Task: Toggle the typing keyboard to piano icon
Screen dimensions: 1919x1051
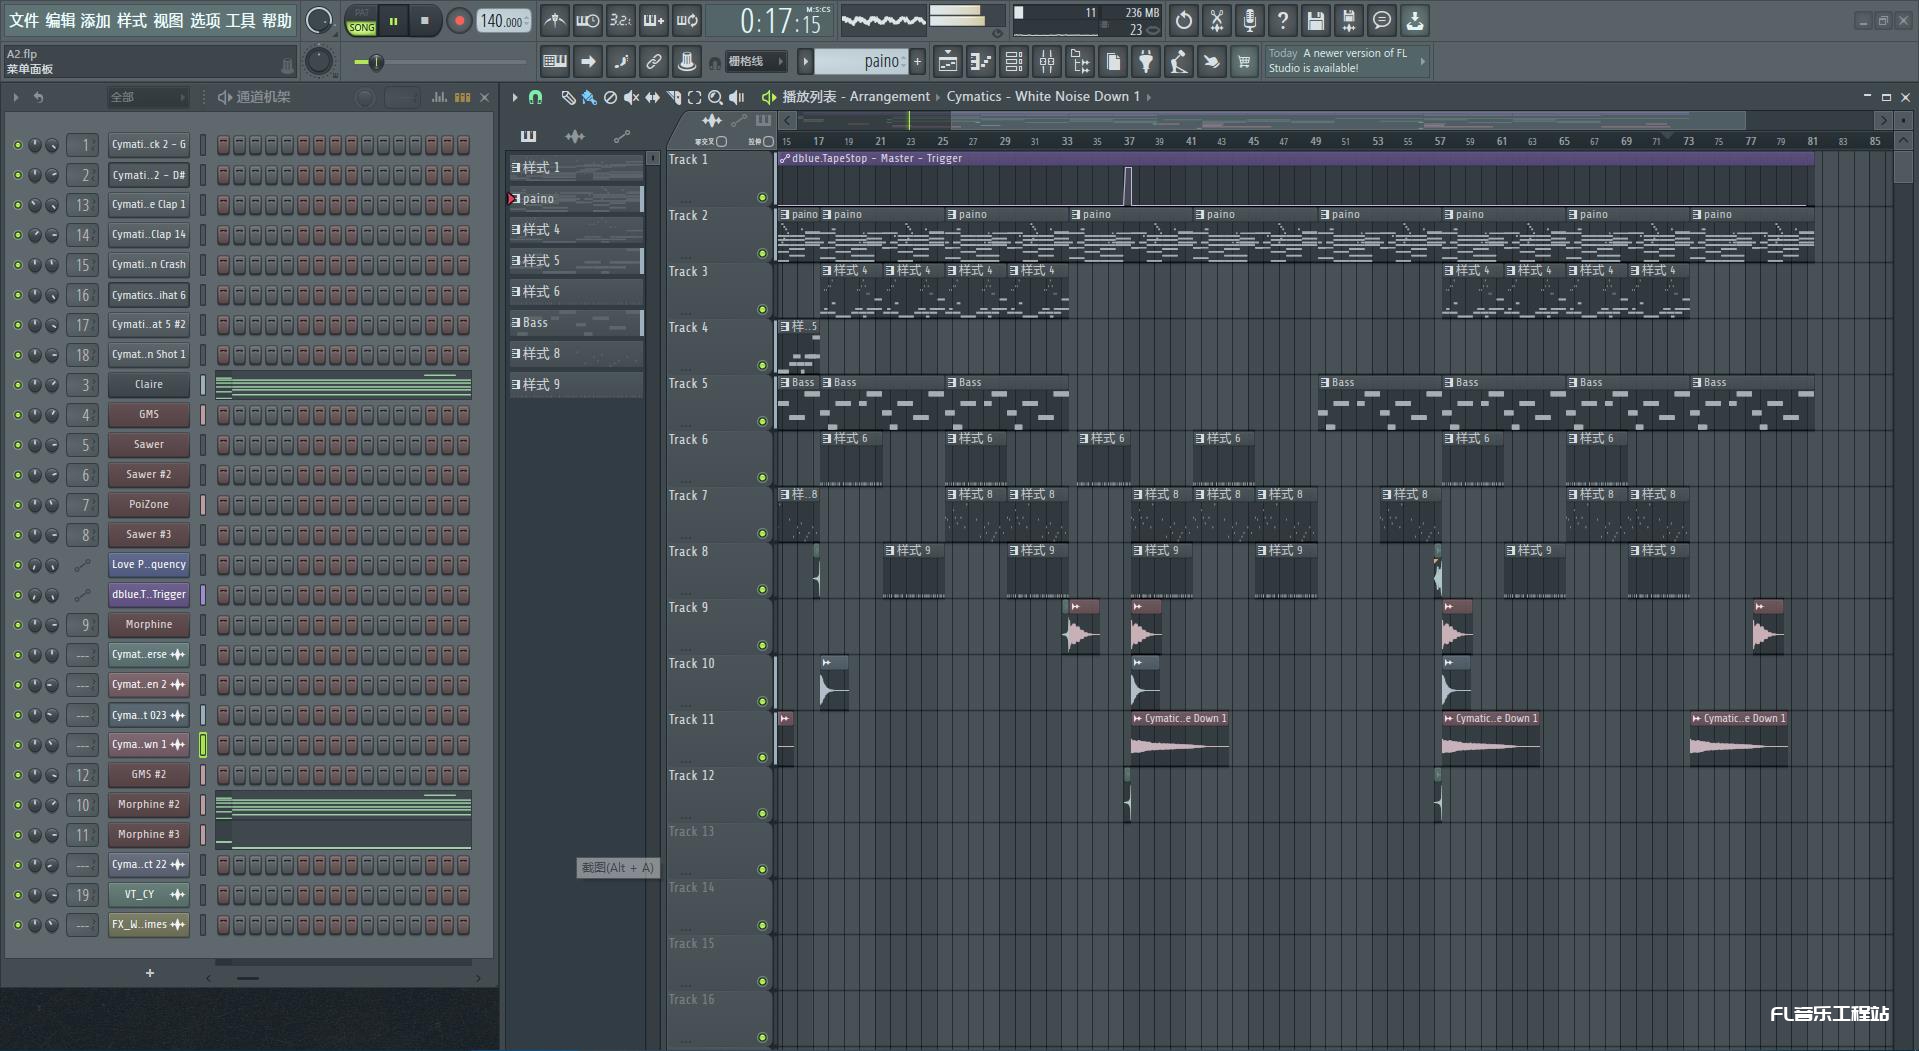Action: pyautogui.click(x=554, y=62)
